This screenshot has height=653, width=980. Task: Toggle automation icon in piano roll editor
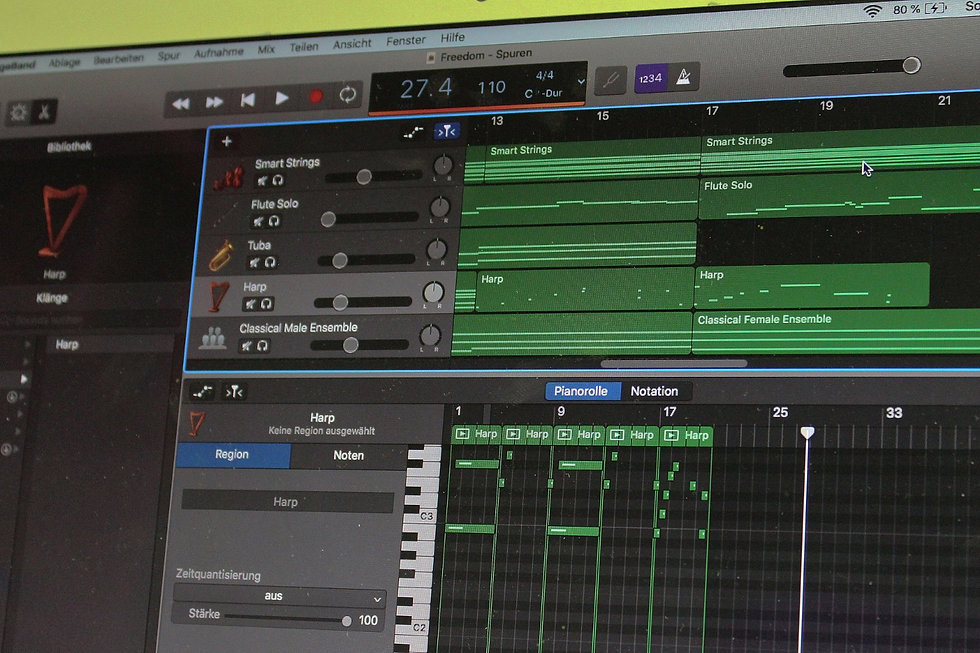coord(202,391)
